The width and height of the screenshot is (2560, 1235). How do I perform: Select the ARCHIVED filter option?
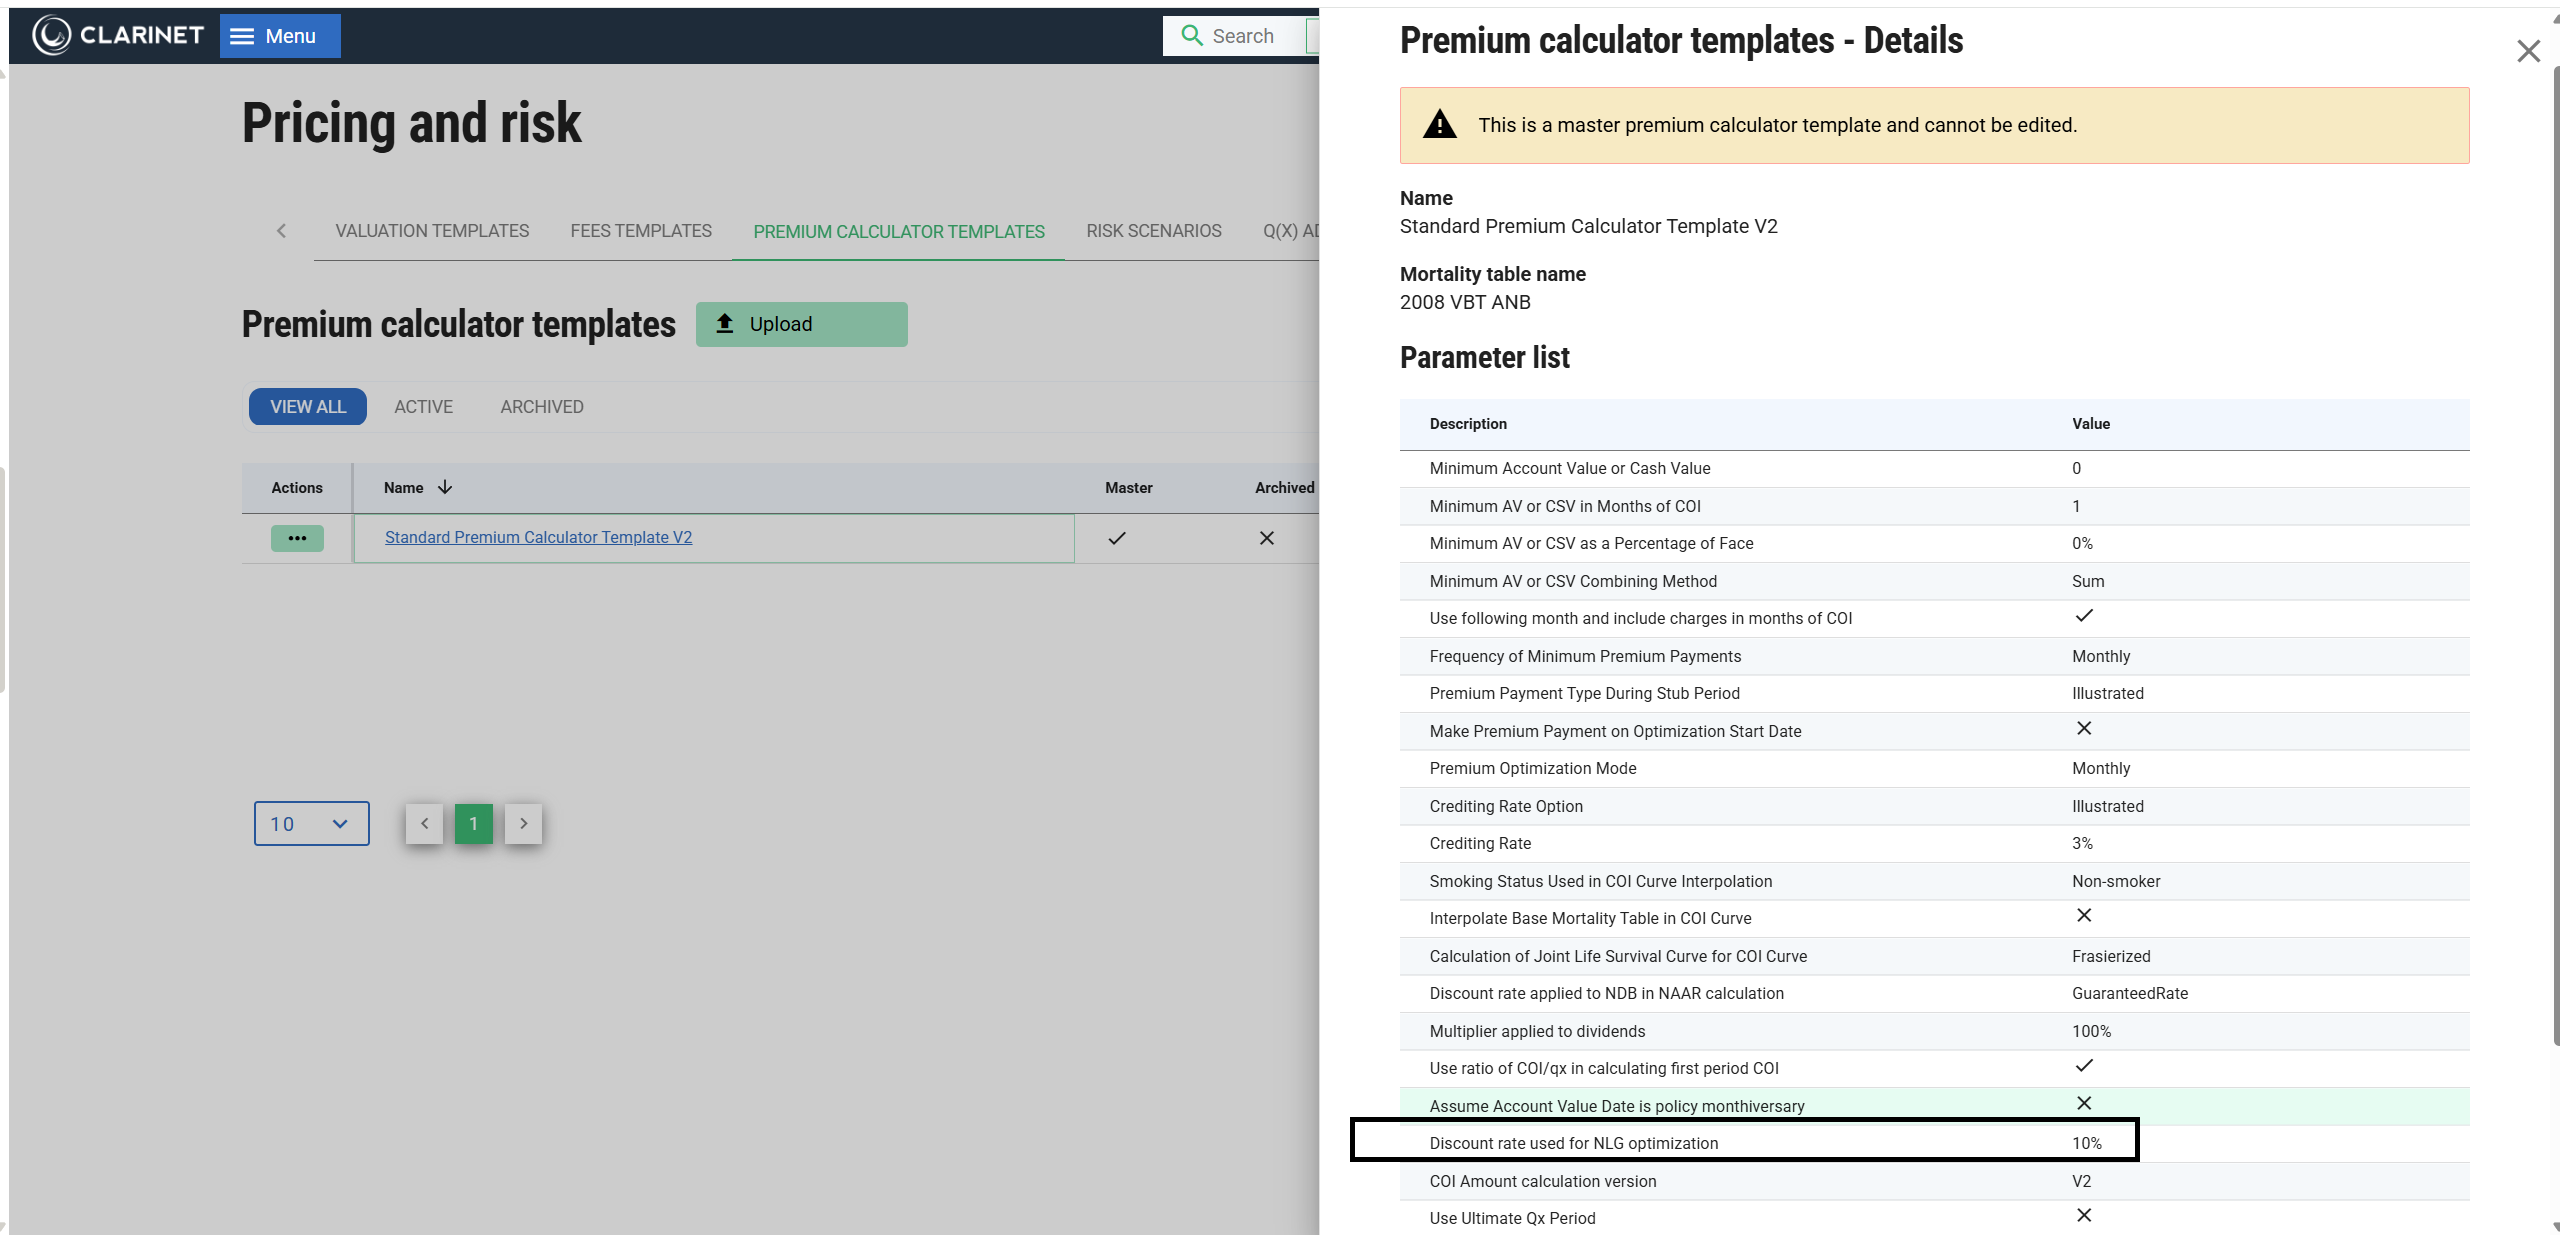point(541,407)
